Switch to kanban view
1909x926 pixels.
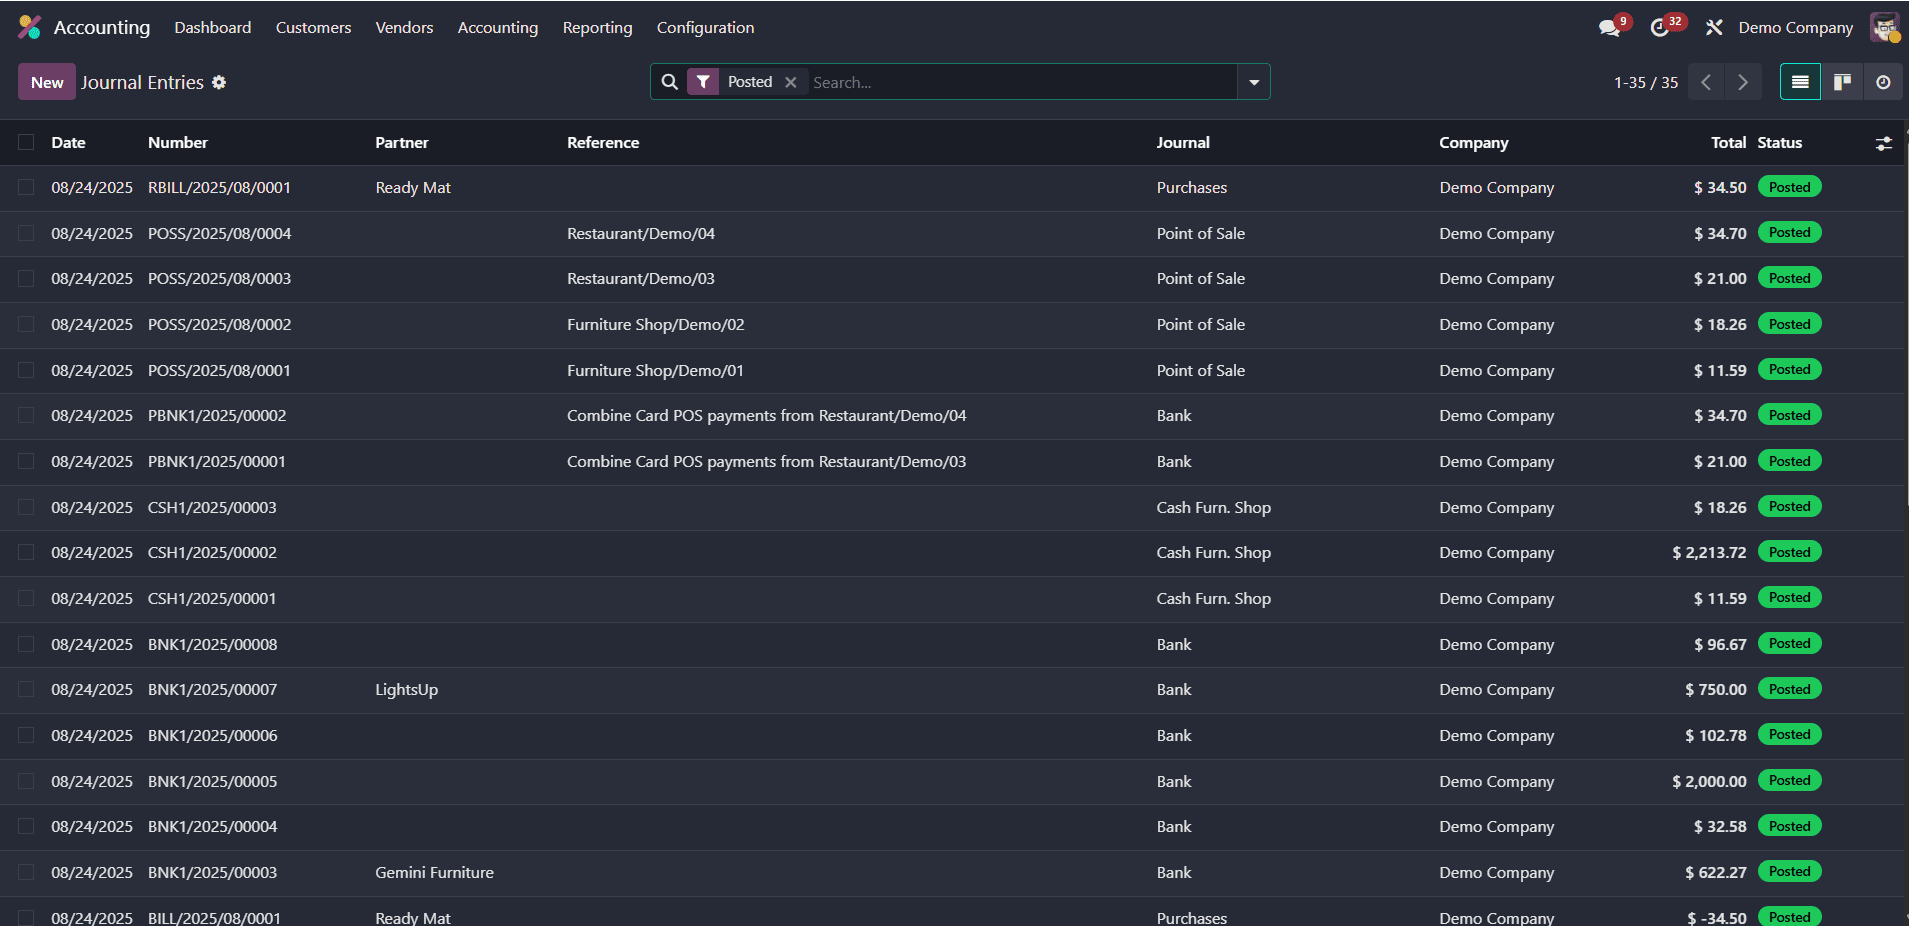tap(1842, 82)
